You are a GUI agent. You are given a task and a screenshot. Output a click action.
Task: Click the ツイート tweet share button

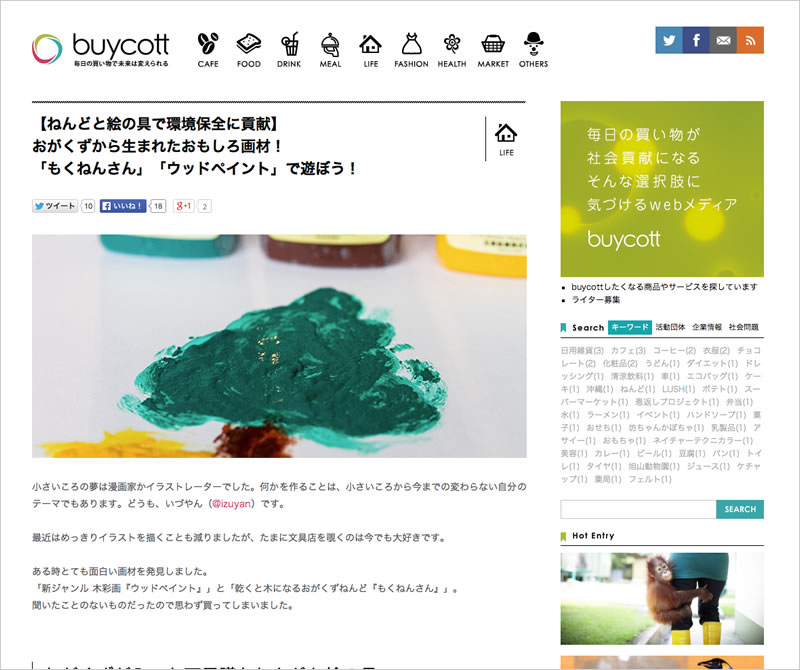coord(55,206)
